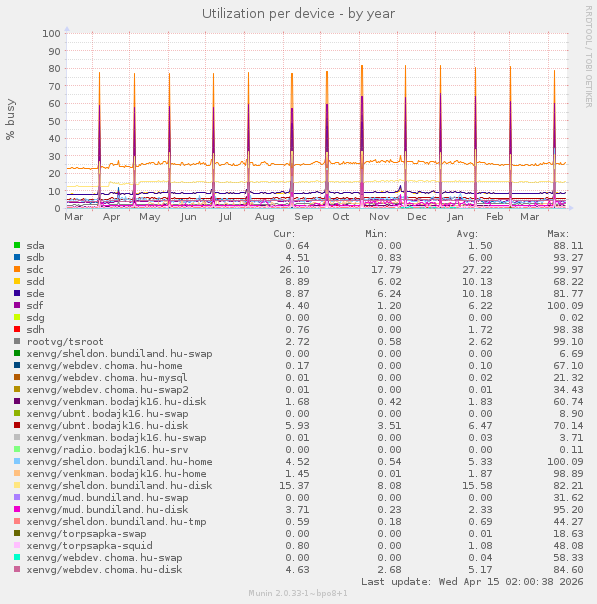
Task: Click sdf max value 100.09
Action: coord(565,305)
